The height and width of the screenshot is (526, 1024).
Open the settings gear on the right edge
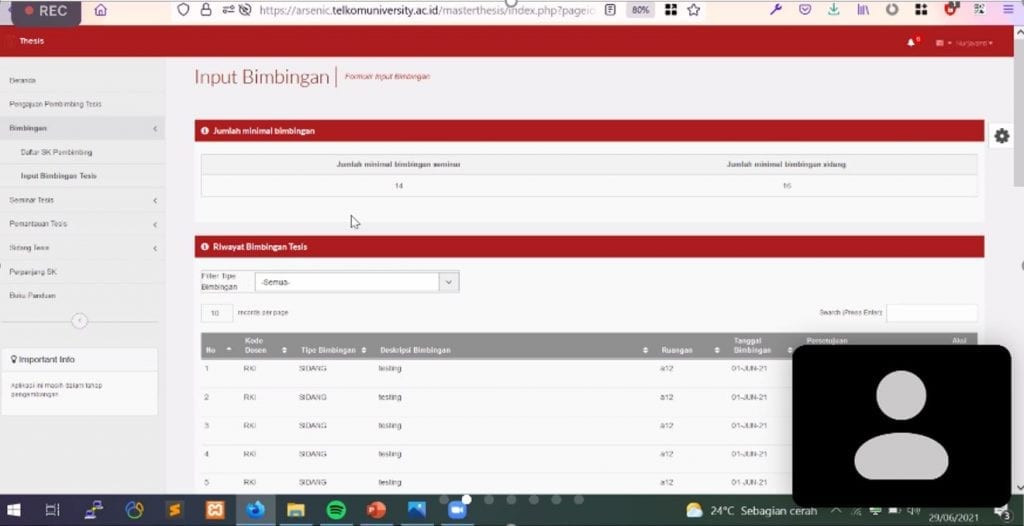click(x=1001, y=137)
